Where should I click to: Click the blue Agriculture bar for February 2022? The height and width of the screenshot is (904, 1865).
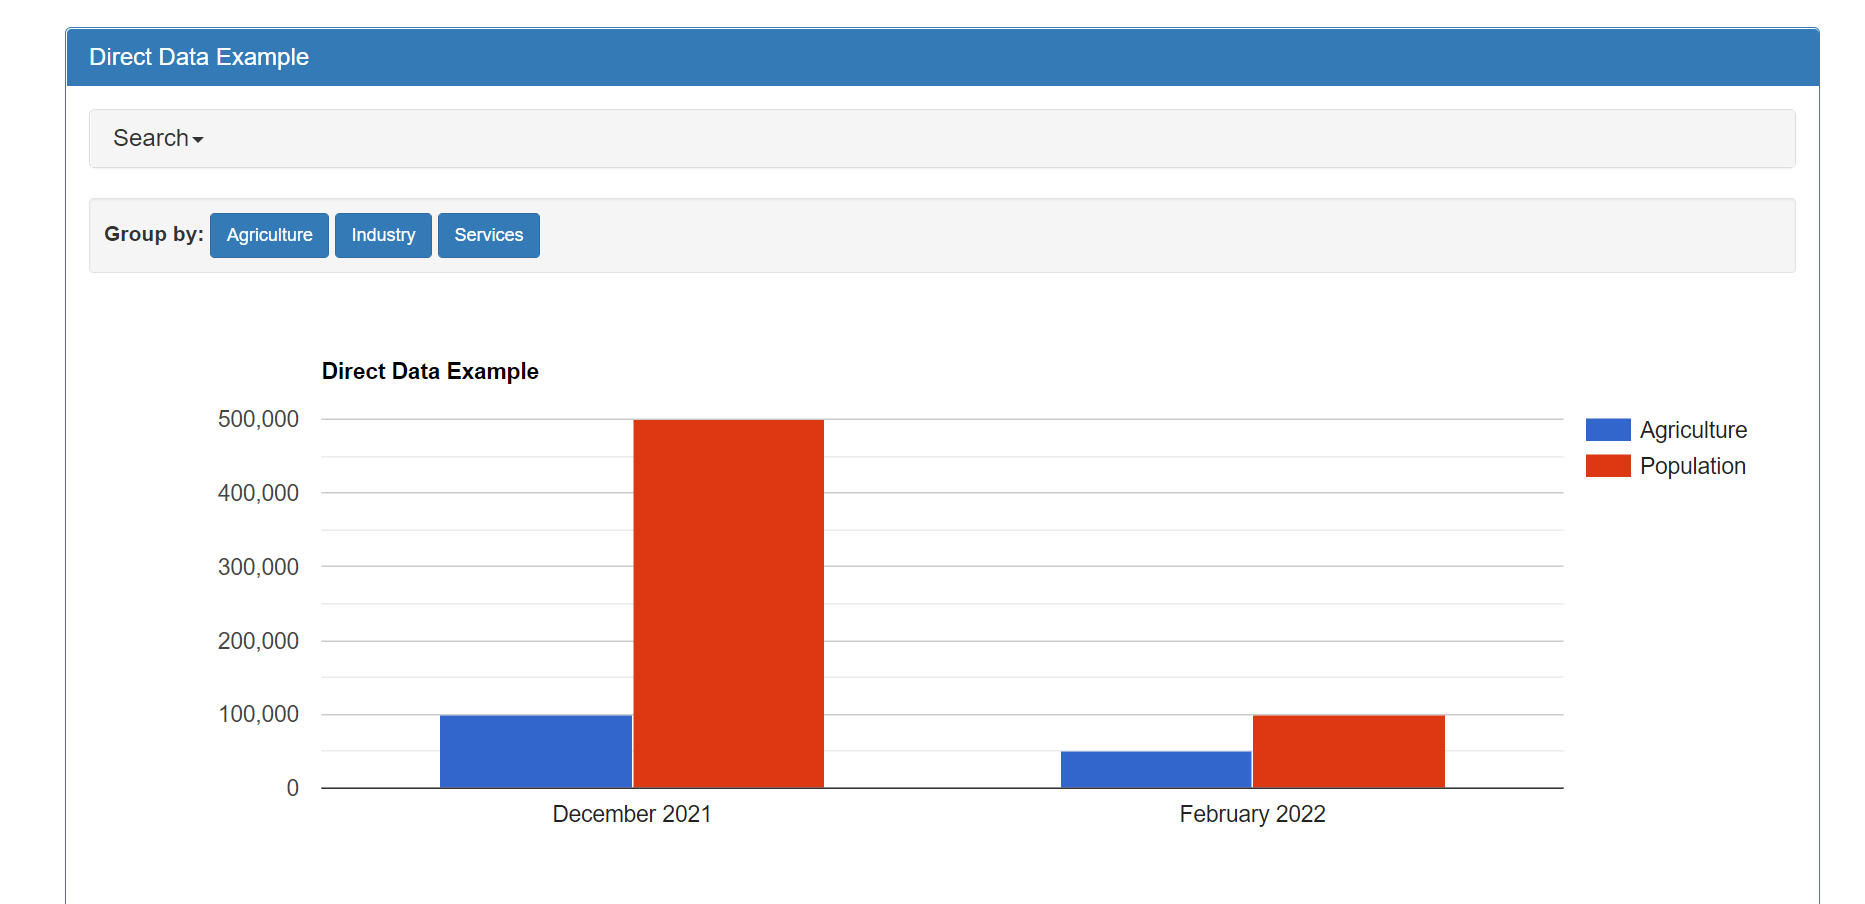[x=1155, y=770]
